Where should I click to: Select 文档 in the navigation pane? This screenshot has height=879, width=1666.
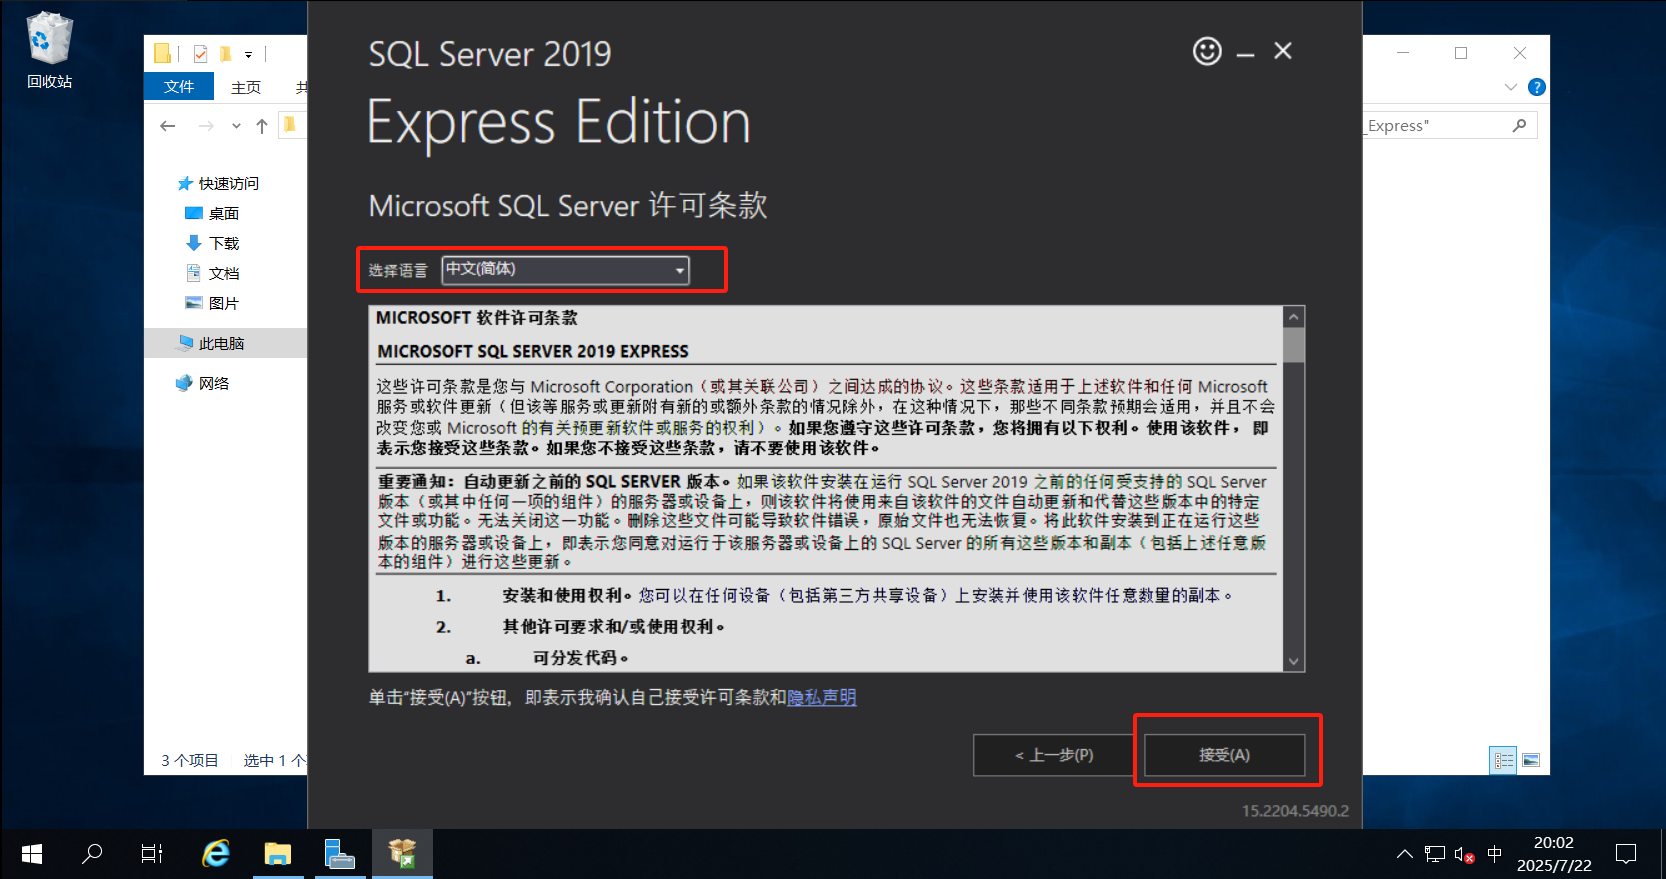(x=212, y=273)
